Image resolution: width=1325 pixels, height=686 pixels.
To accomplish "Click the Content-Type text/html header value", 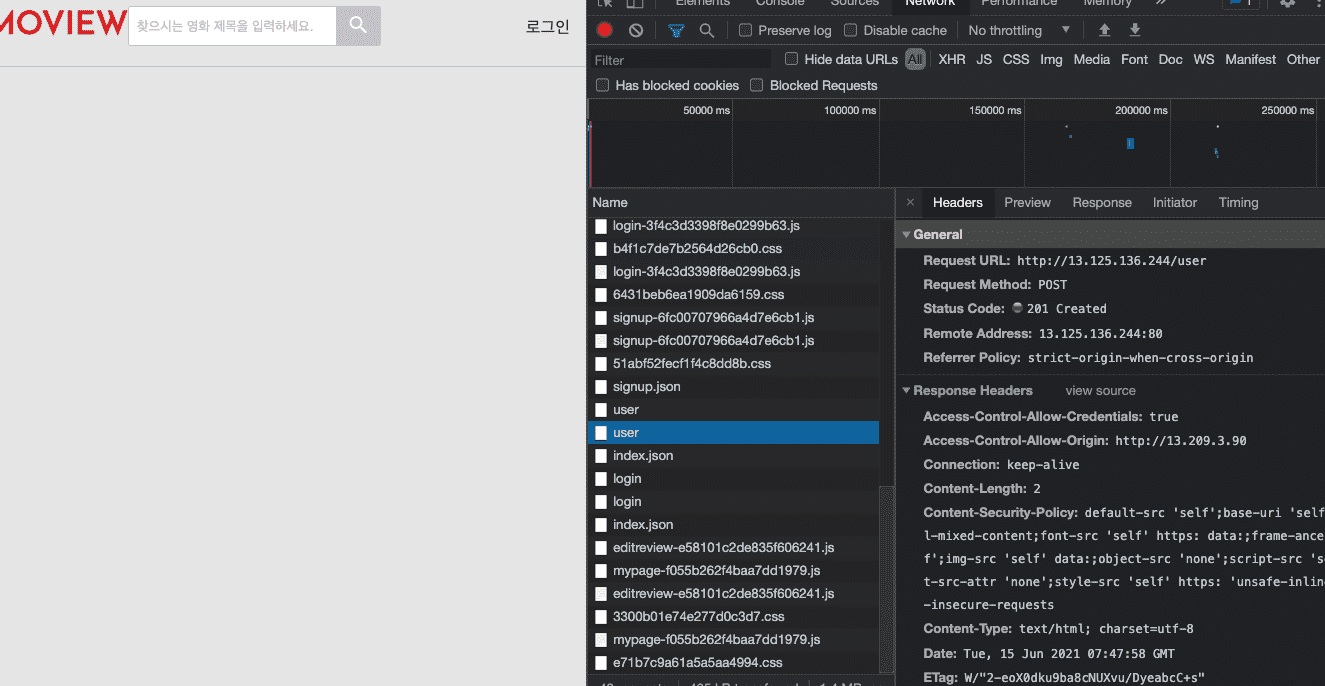I will [x=1106, y=630].
